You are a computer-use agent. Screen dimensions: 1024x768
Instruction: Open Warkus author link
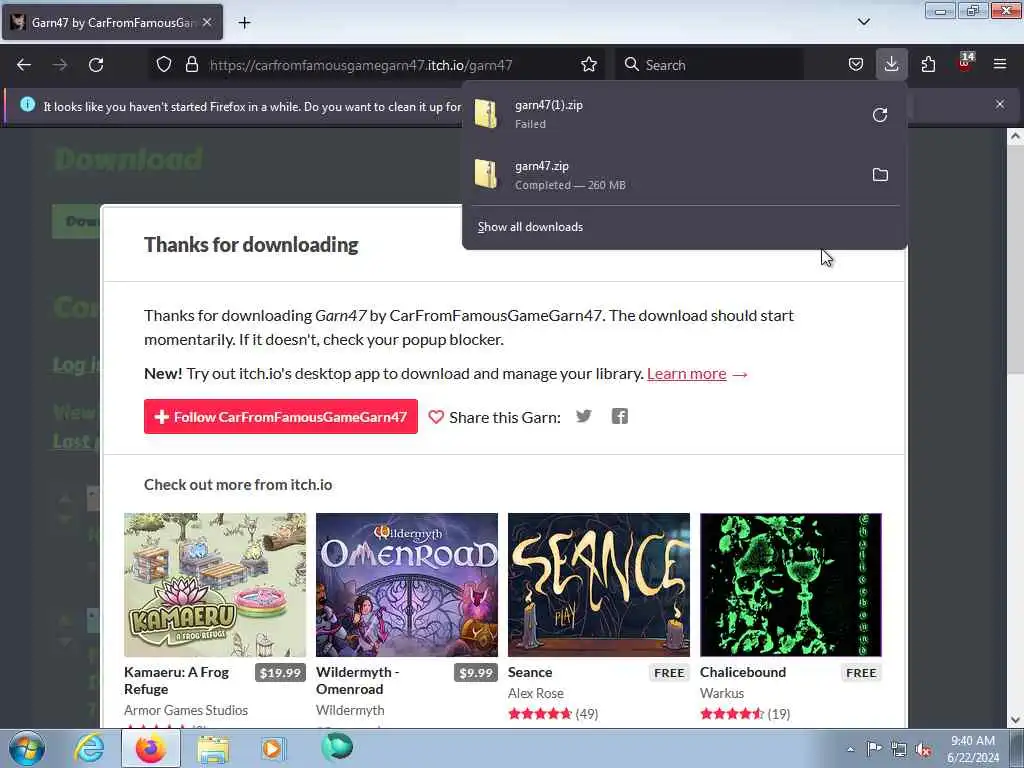point(722,693)
